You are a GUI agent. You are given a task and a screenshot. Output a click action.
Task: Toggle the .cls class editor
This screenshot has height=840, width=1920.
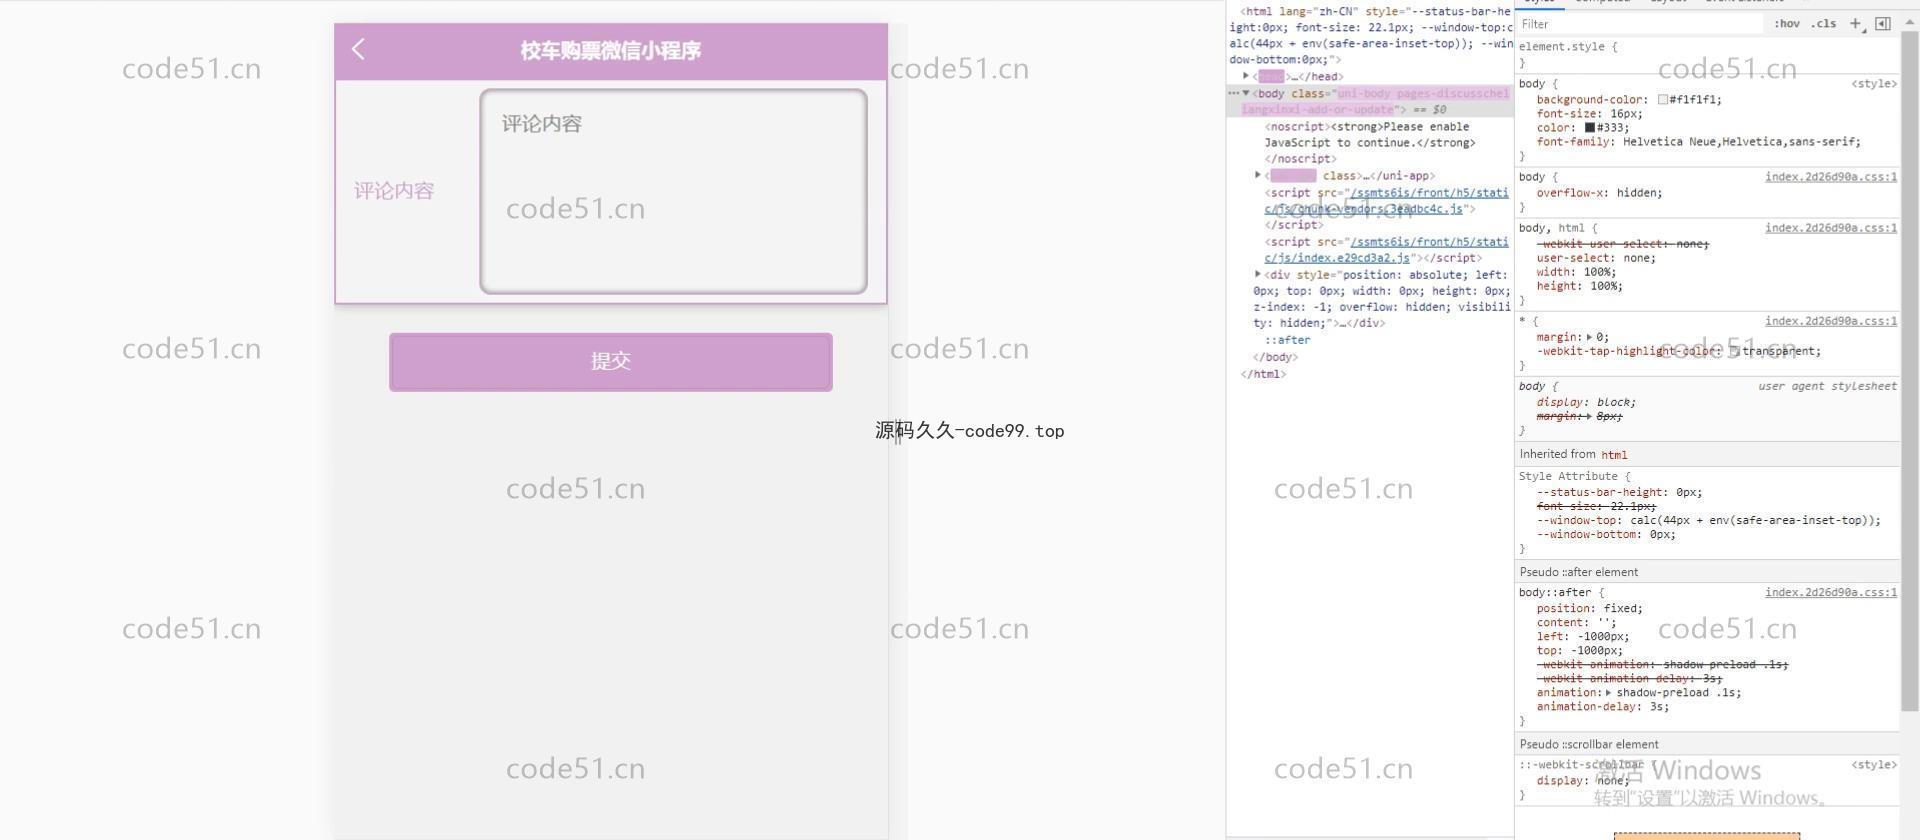pos(1825,24)
